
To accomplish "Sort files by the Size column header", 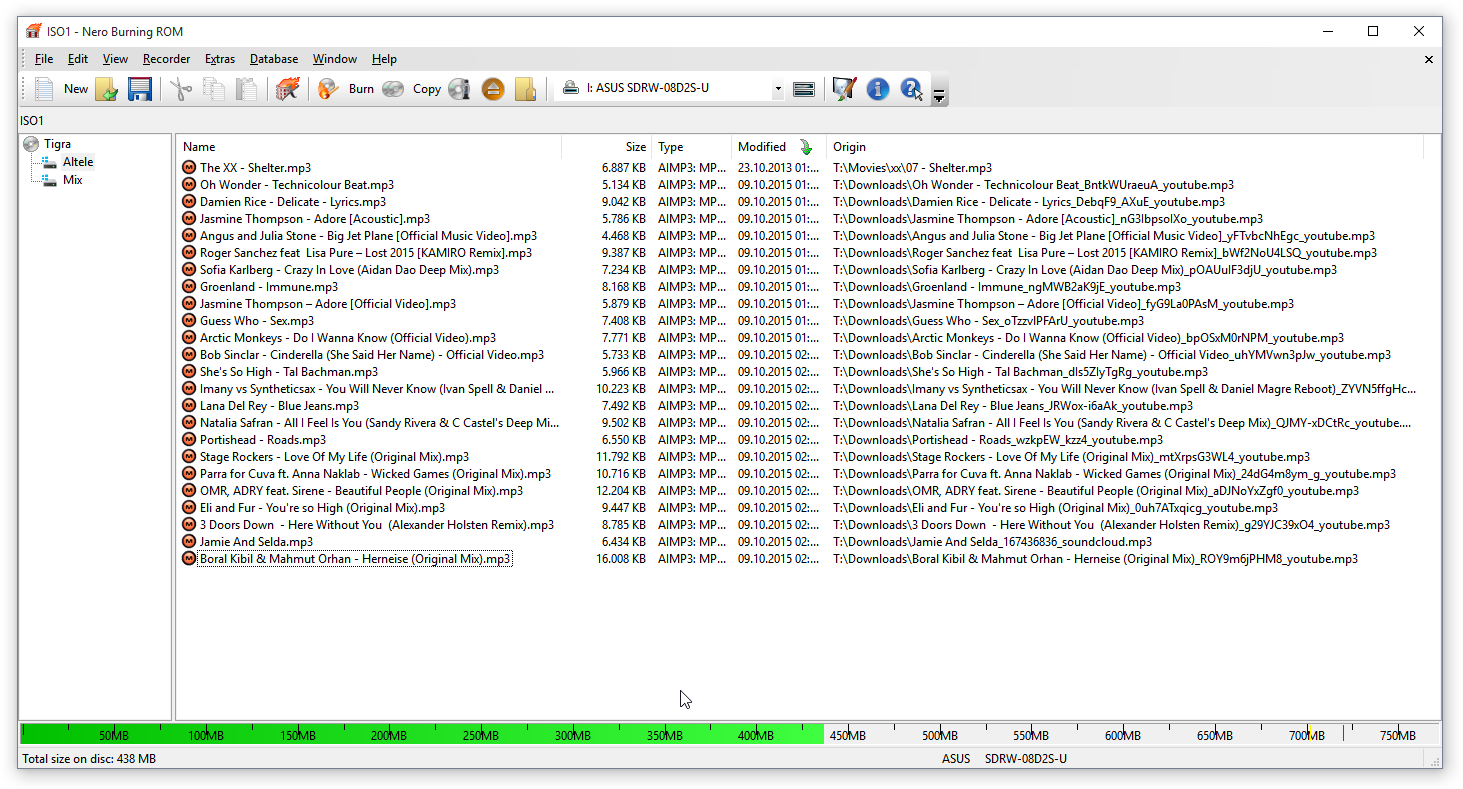I will (606, 147).
